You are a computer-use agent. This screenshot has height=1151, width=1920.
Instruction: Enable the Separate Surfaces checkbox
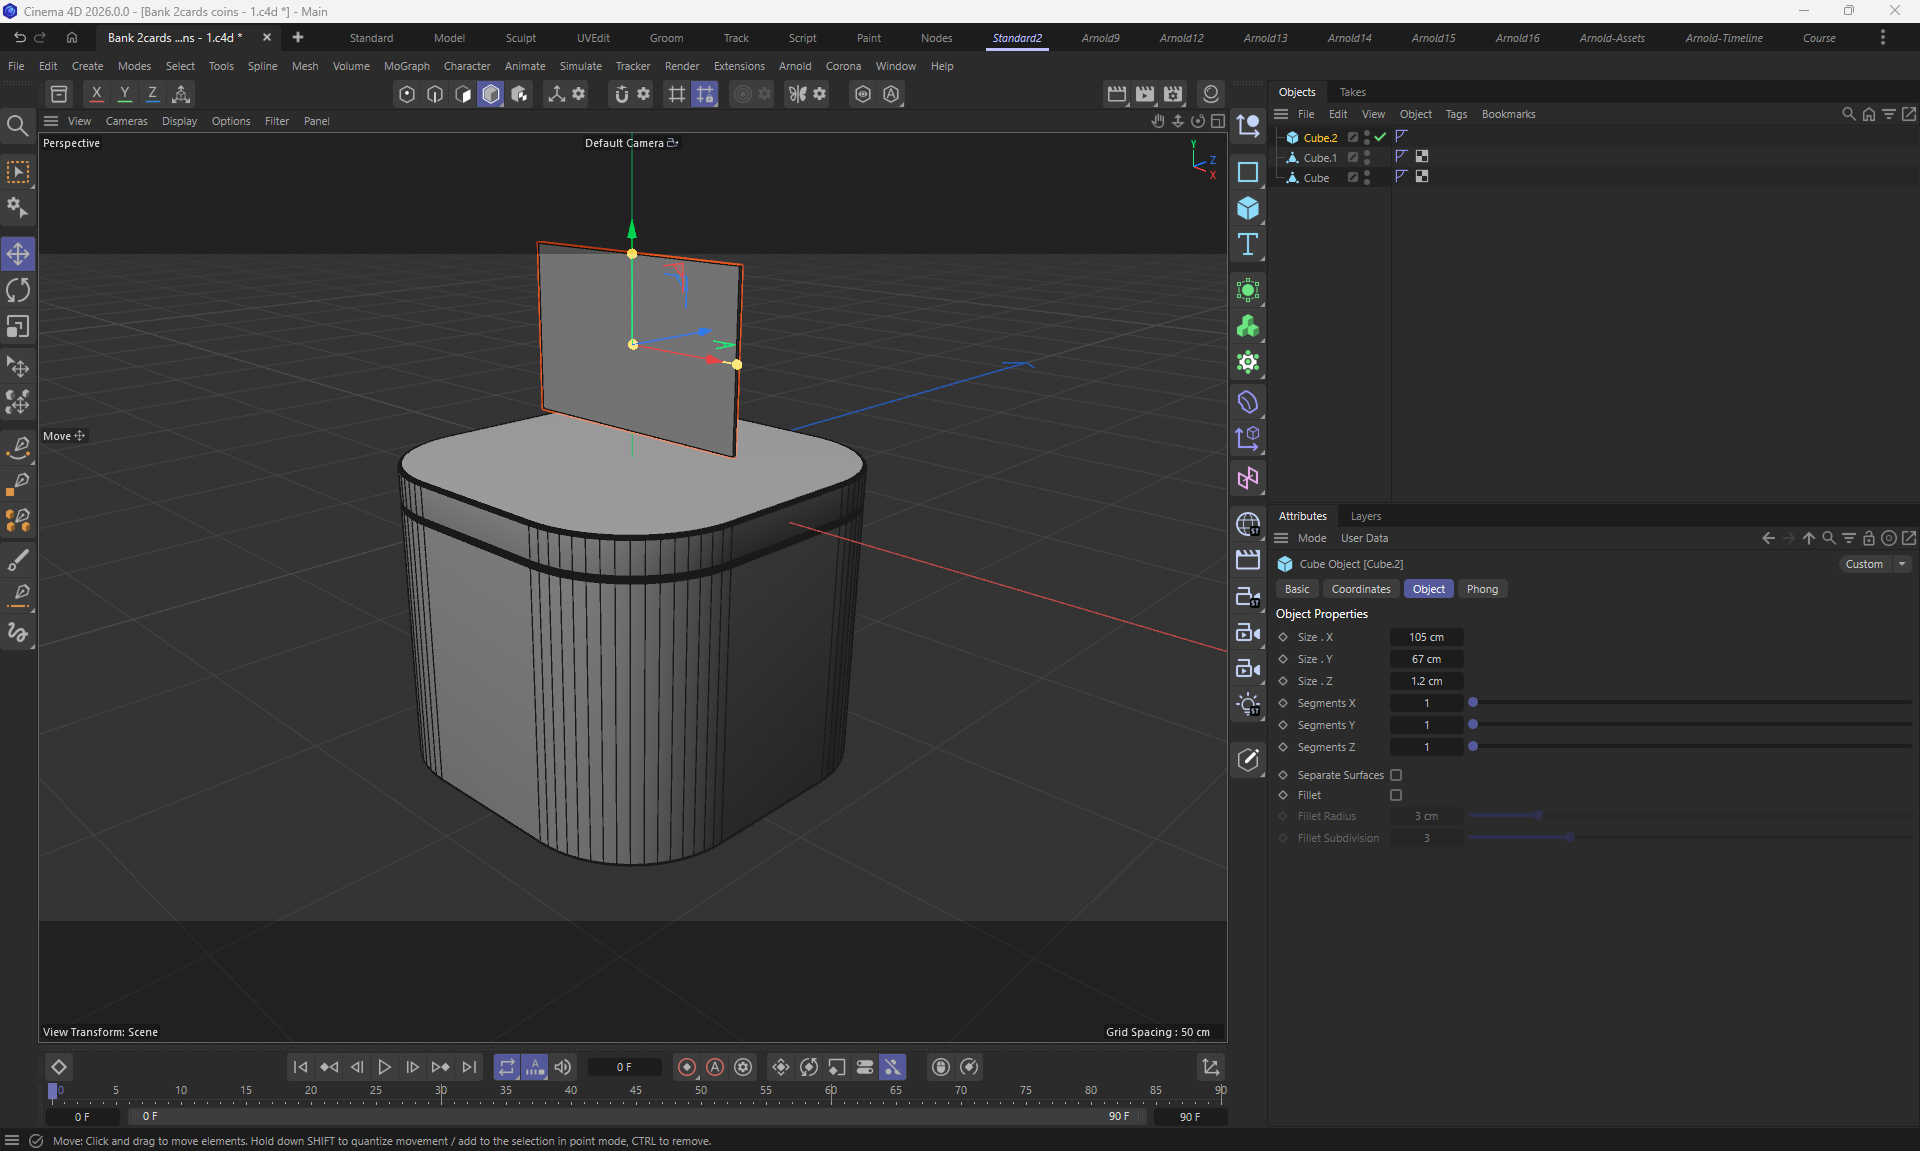[1396, 775]
